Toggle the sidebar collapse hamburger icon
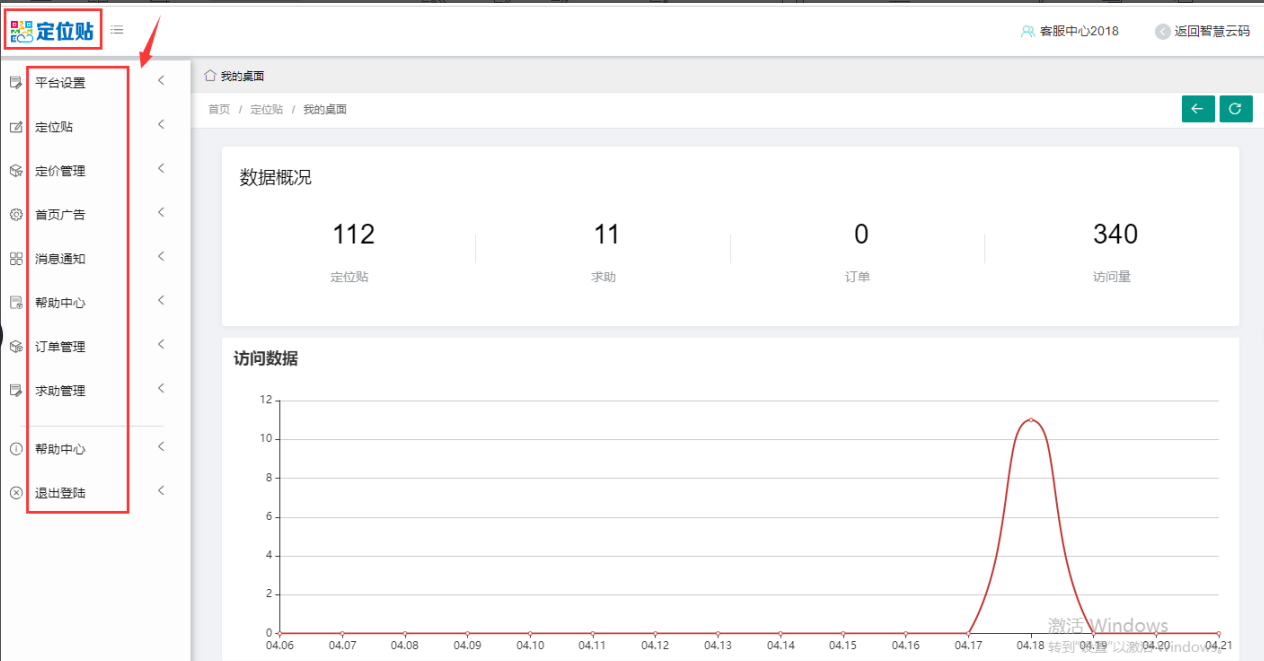 [x=117, y=30]
